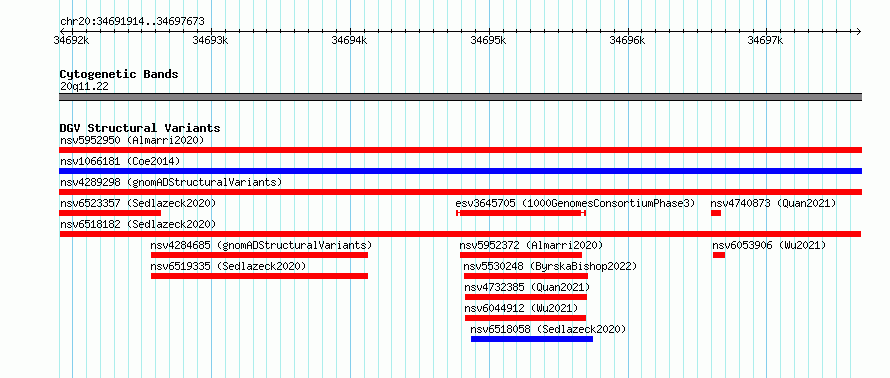Image resolution: width=890 pixels, height=378 pixels.
Task: Click nsv6518058 (Sedlazeck2020) label
Action: pos(548,329)
